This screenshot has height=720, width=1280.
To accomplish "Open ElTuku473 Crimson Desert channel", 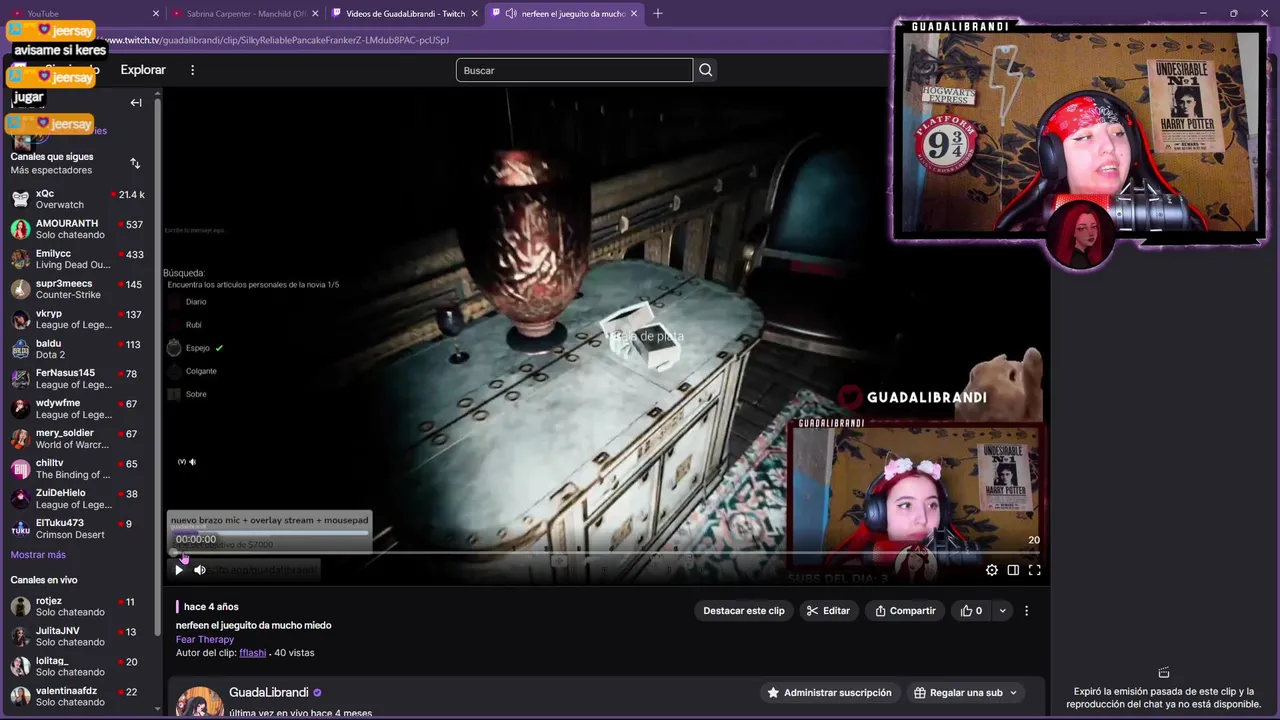I will 78,529.
